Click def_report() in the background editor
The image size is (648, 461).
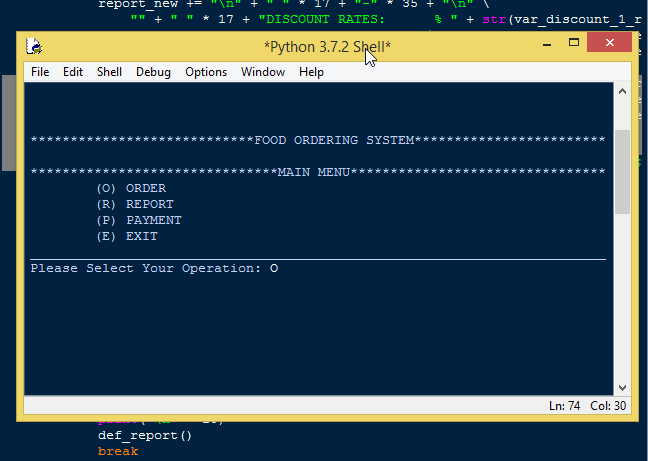(145, 436)
